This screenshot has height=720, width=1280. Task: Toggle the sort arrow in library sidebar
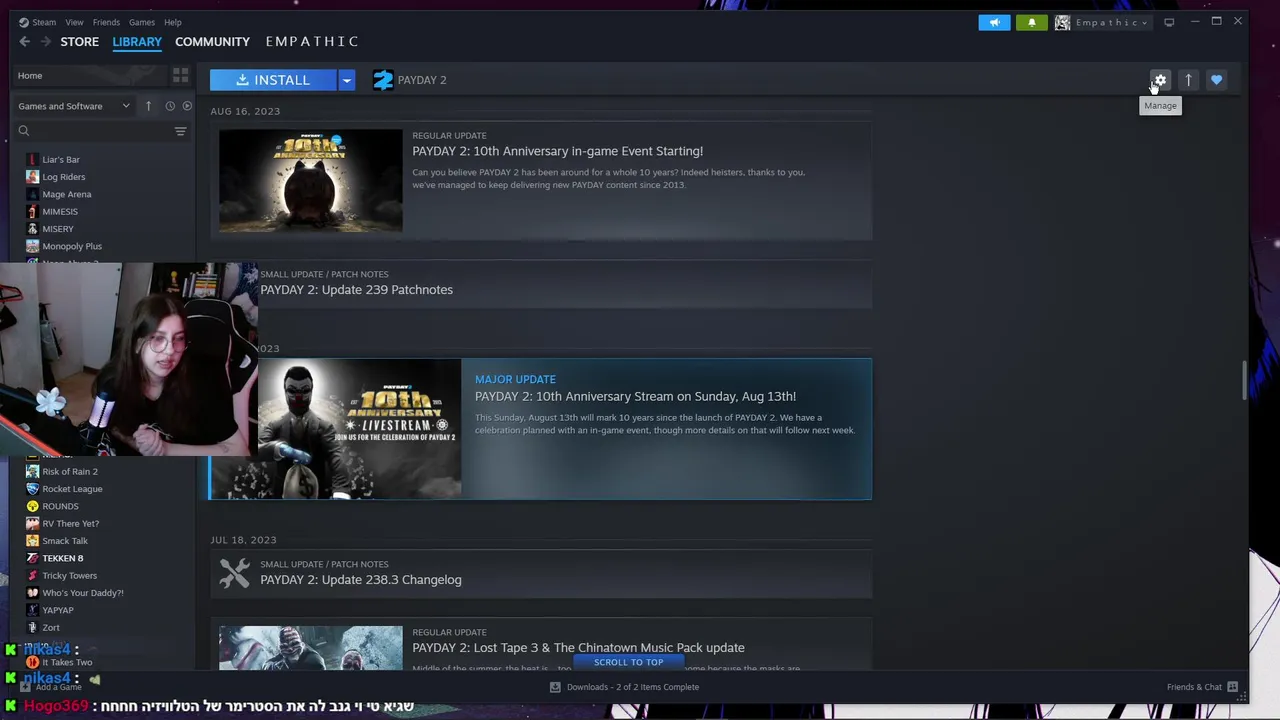pyautogui.click(x=148, y=106)
